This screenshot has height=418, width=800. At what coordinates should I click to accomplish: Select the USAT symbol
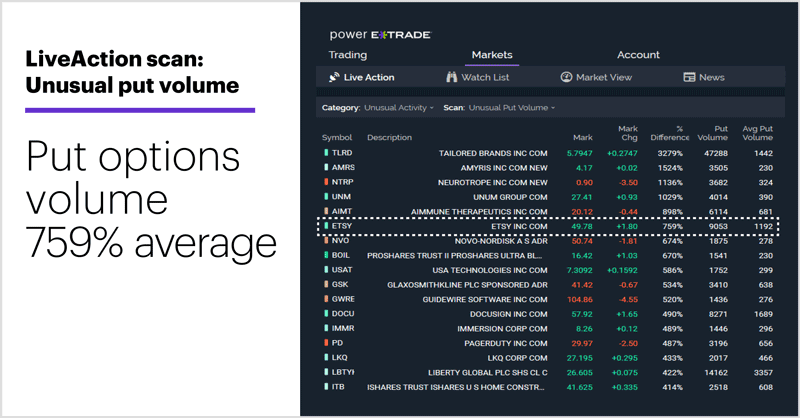(342, 269)
